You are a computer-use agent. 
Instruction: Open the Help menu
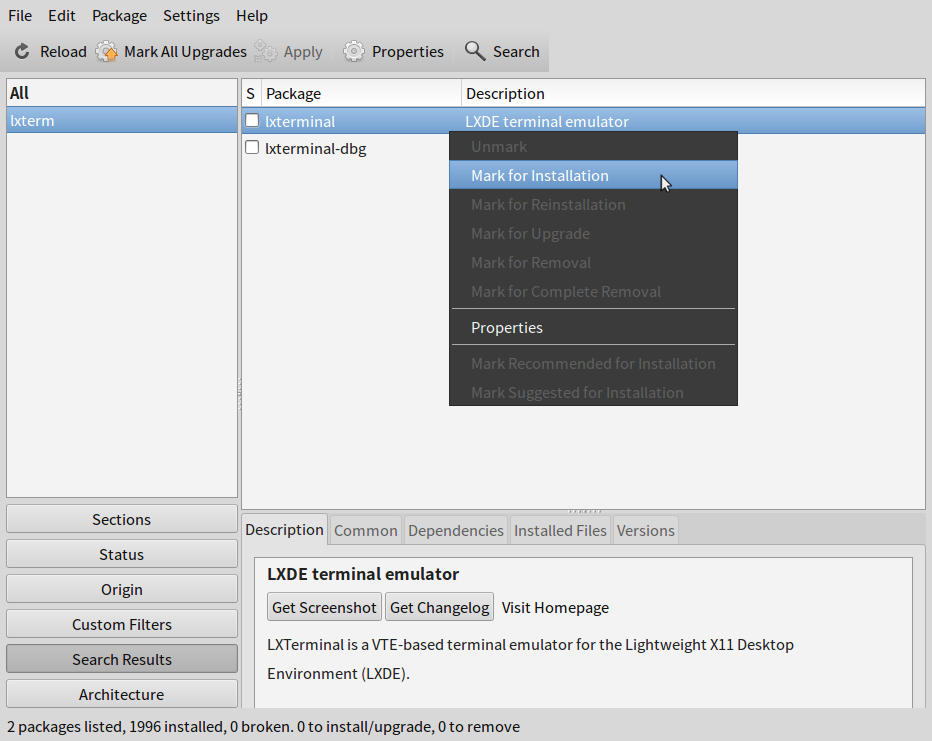click(252, 15)
